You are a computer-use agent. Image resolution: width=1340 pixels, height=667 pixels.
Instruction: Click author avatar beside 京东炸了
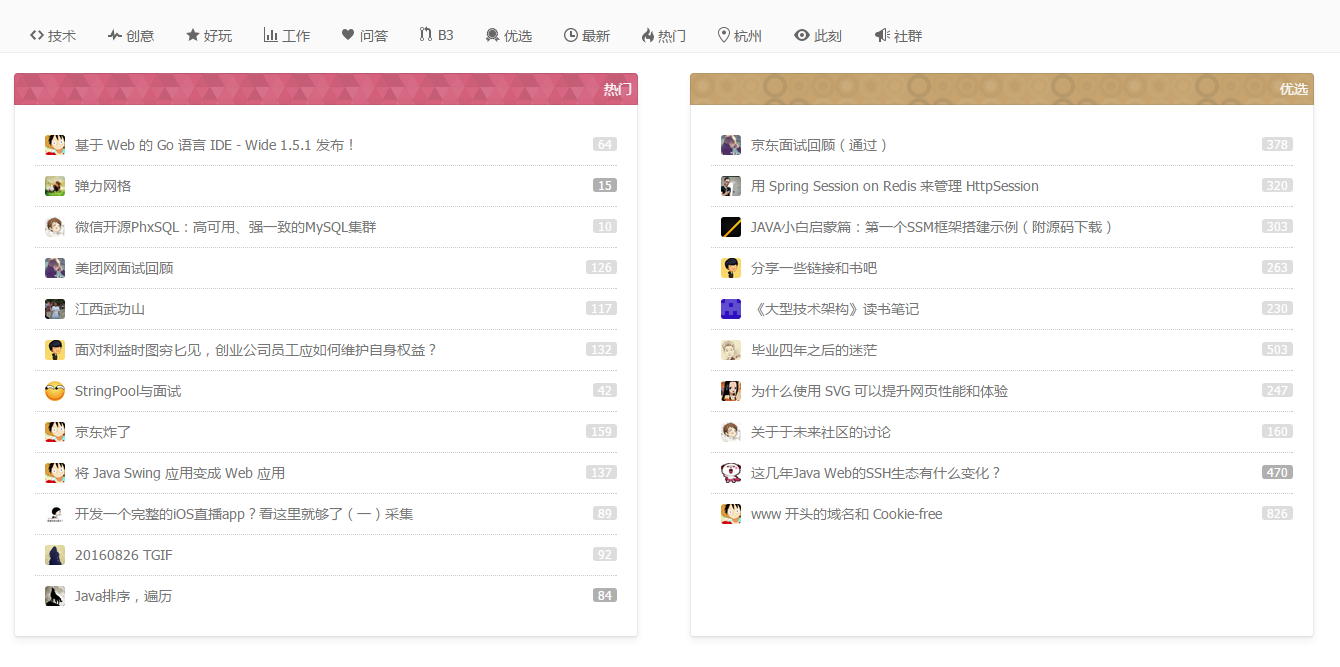[x=55, y=432]
